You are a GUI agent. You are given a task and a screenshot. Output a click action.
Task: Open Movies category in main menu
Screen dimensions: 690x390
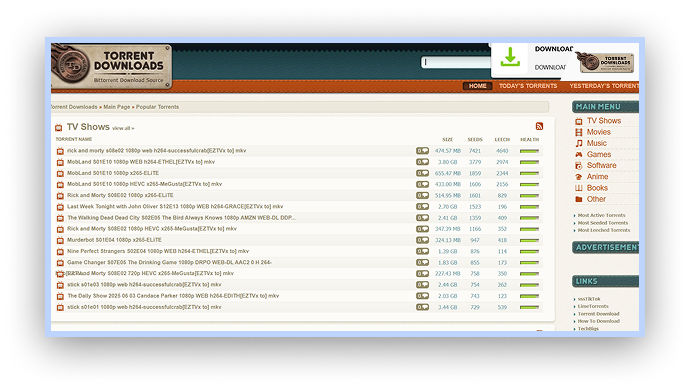tap(598, 132)
